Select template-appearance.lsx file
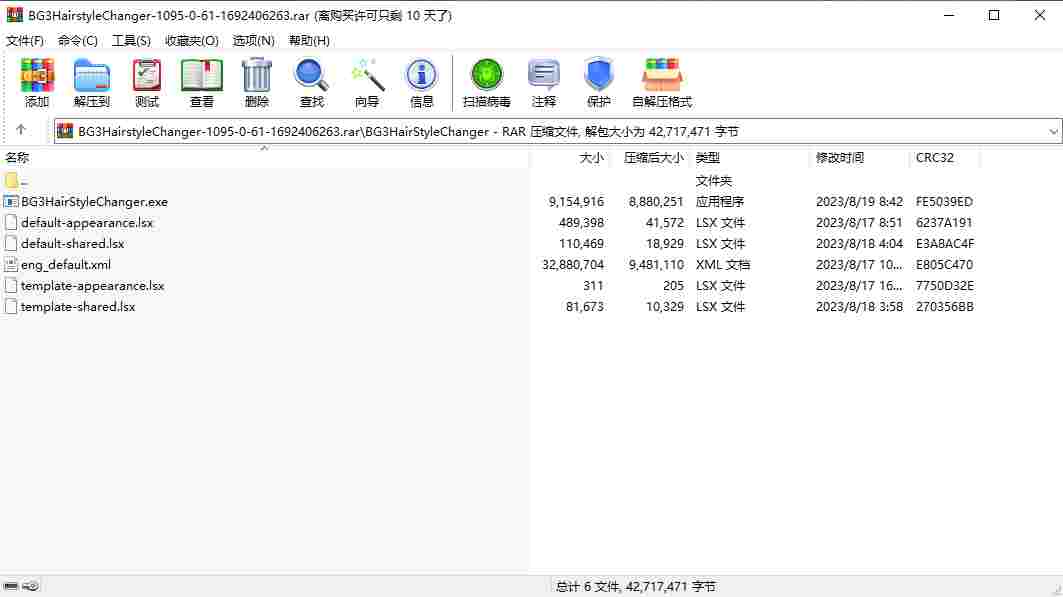Viewport: 1063px width, 597px height. [92, 286]
